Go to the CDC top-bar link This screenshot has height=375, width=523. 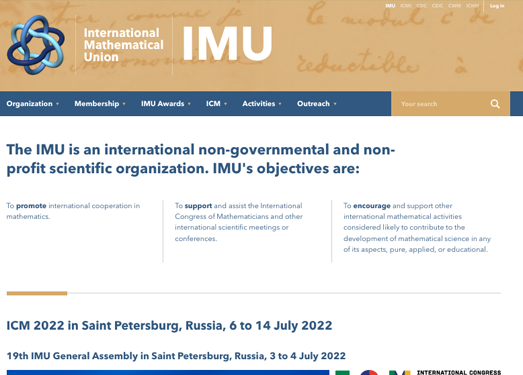(x=421, y=6)
